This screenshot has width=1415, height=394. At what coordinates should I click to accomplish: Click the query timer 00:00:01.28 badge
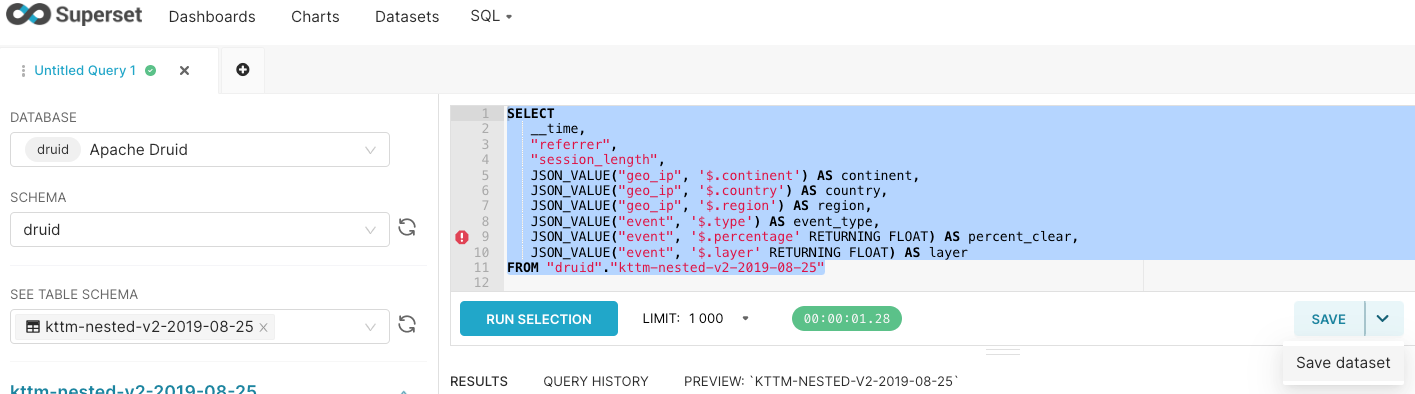click(847, 319)
